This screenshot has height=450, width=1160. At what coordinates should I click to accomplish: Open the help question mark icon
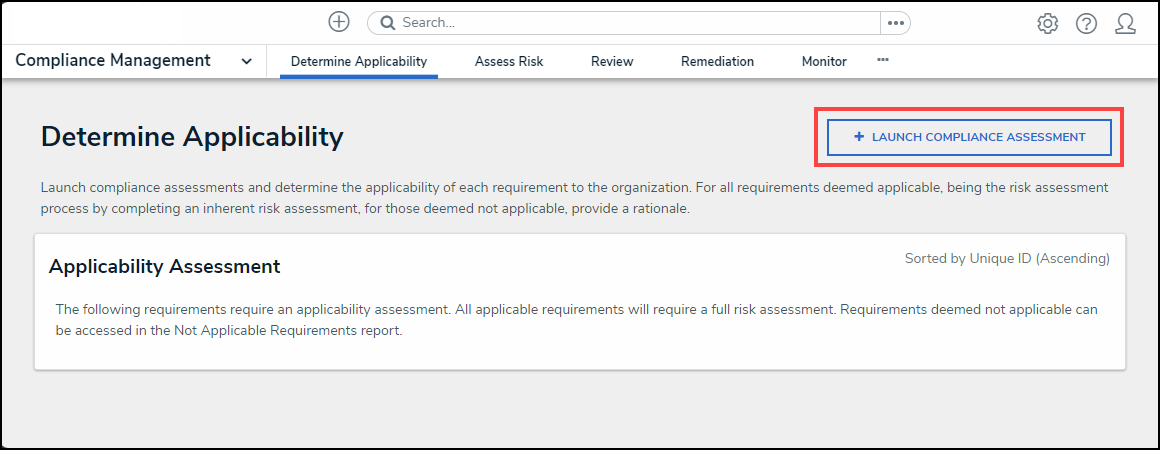[1086, 24]
